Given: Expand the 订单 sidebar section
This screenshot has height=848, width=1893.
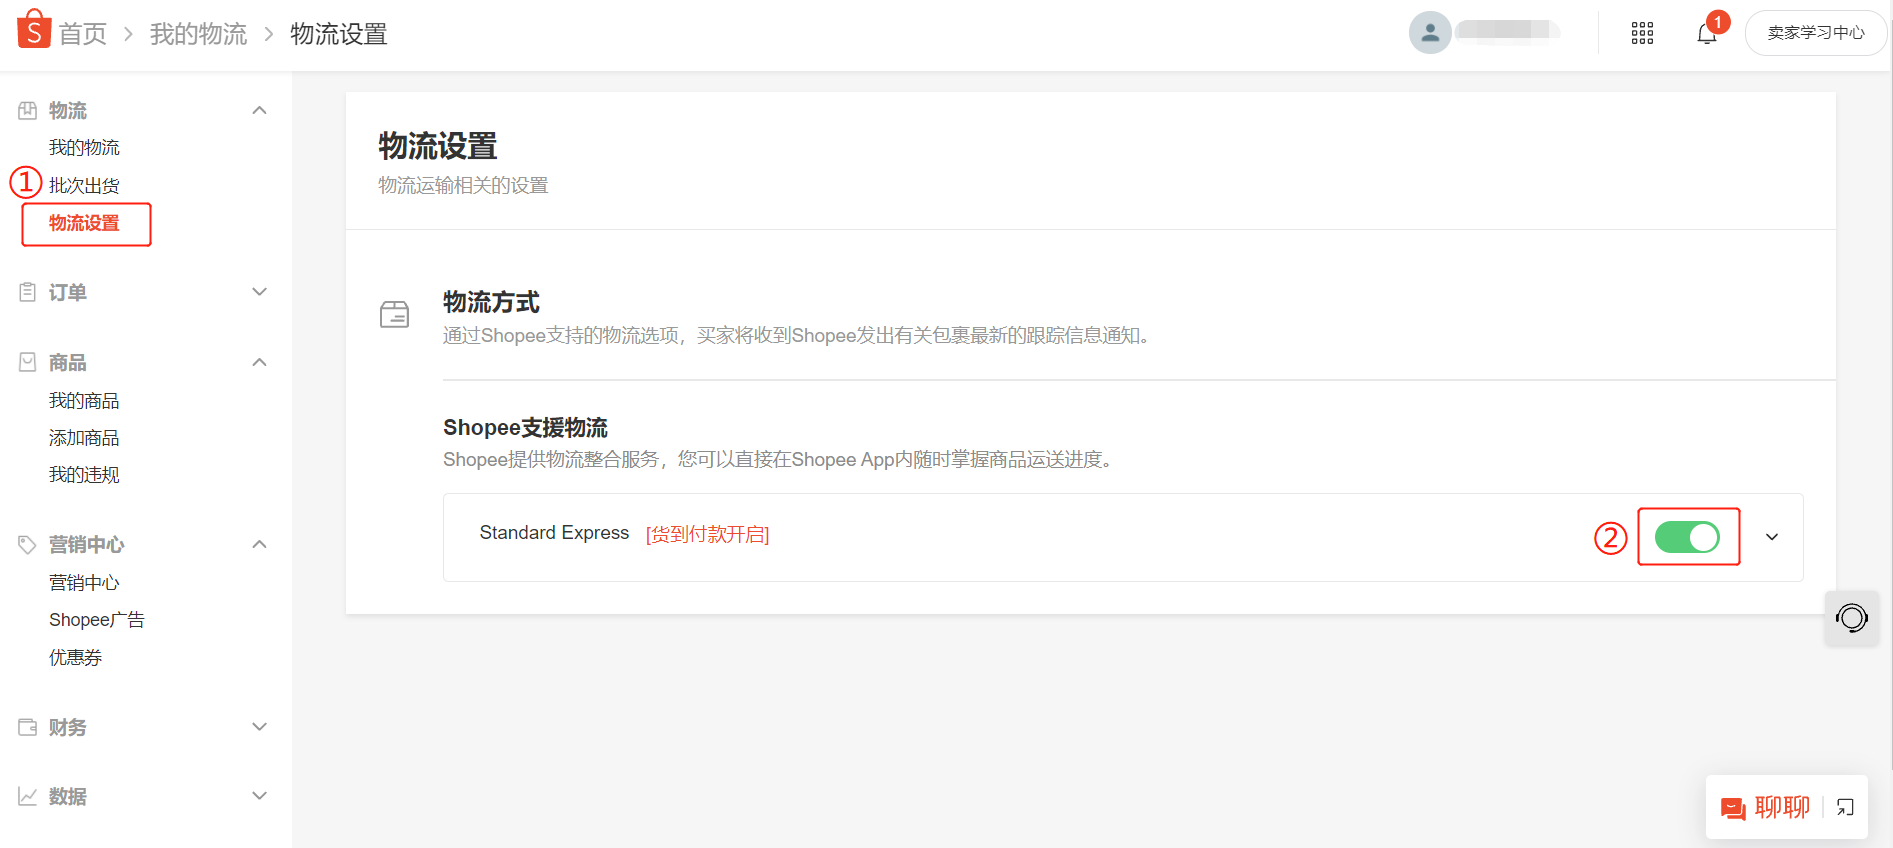Looking at the screenshot, I should tap(259, 292).
